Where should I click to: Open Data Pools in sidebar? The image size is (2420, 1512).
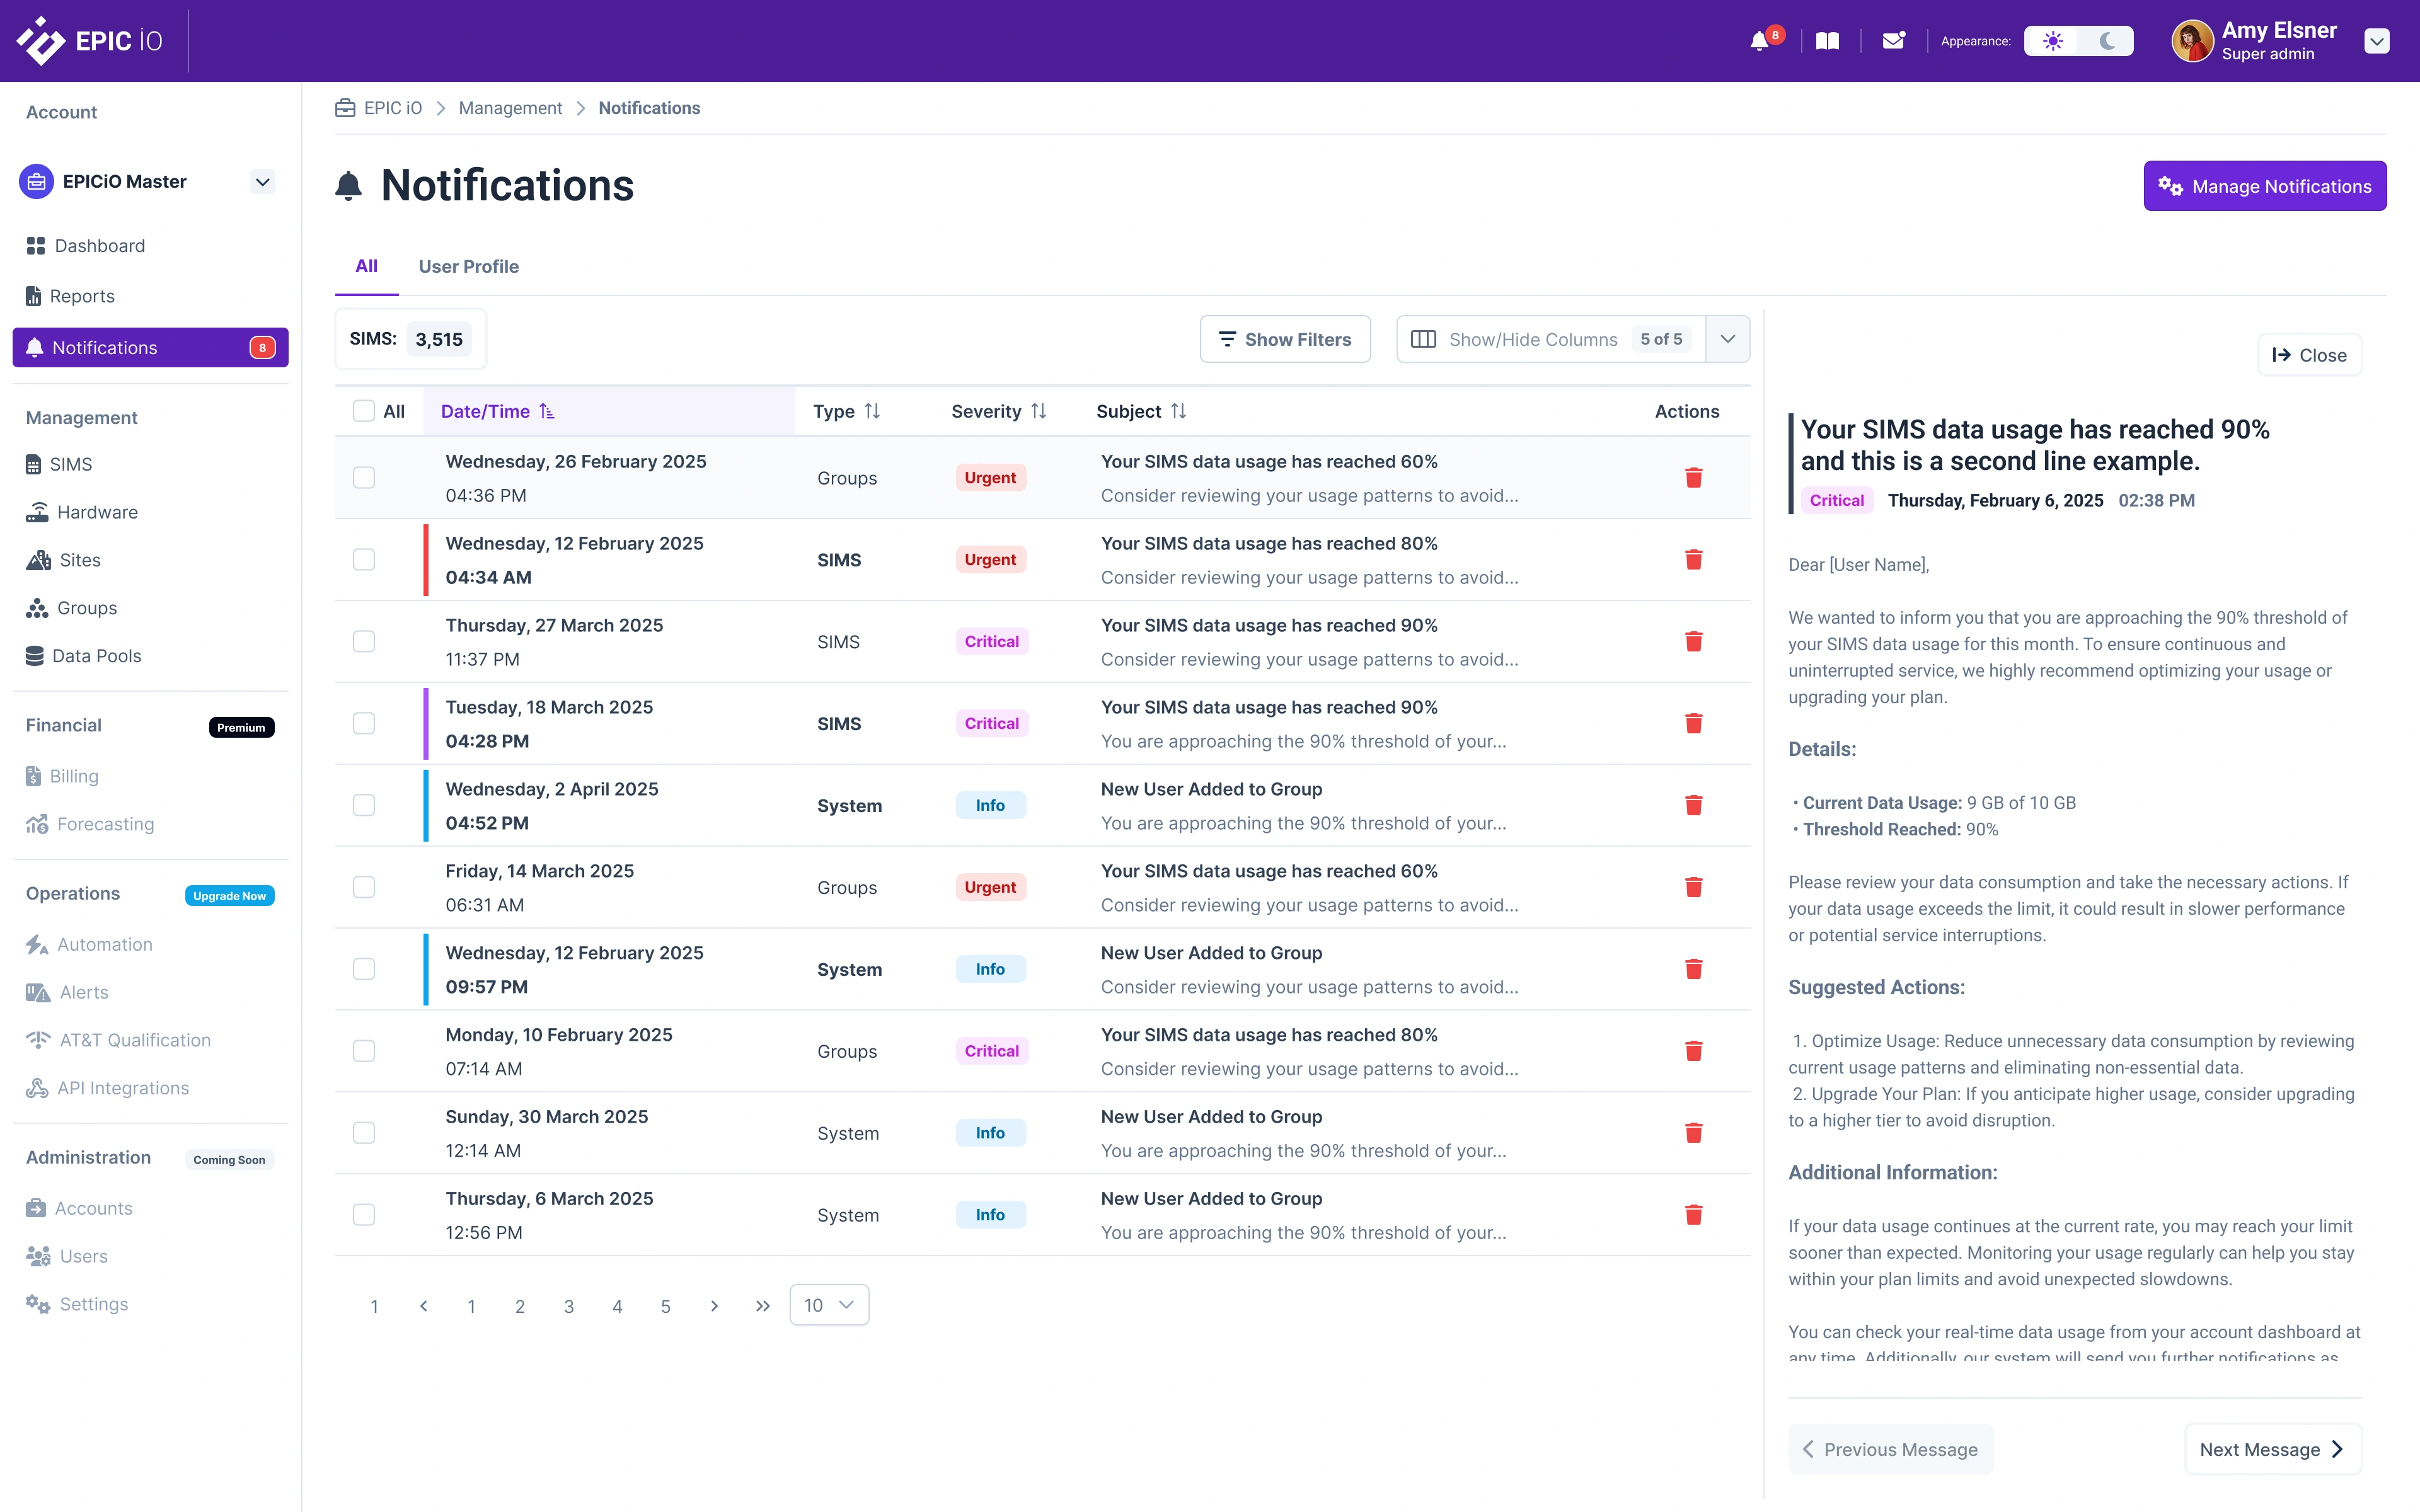(x=96, y=656)
